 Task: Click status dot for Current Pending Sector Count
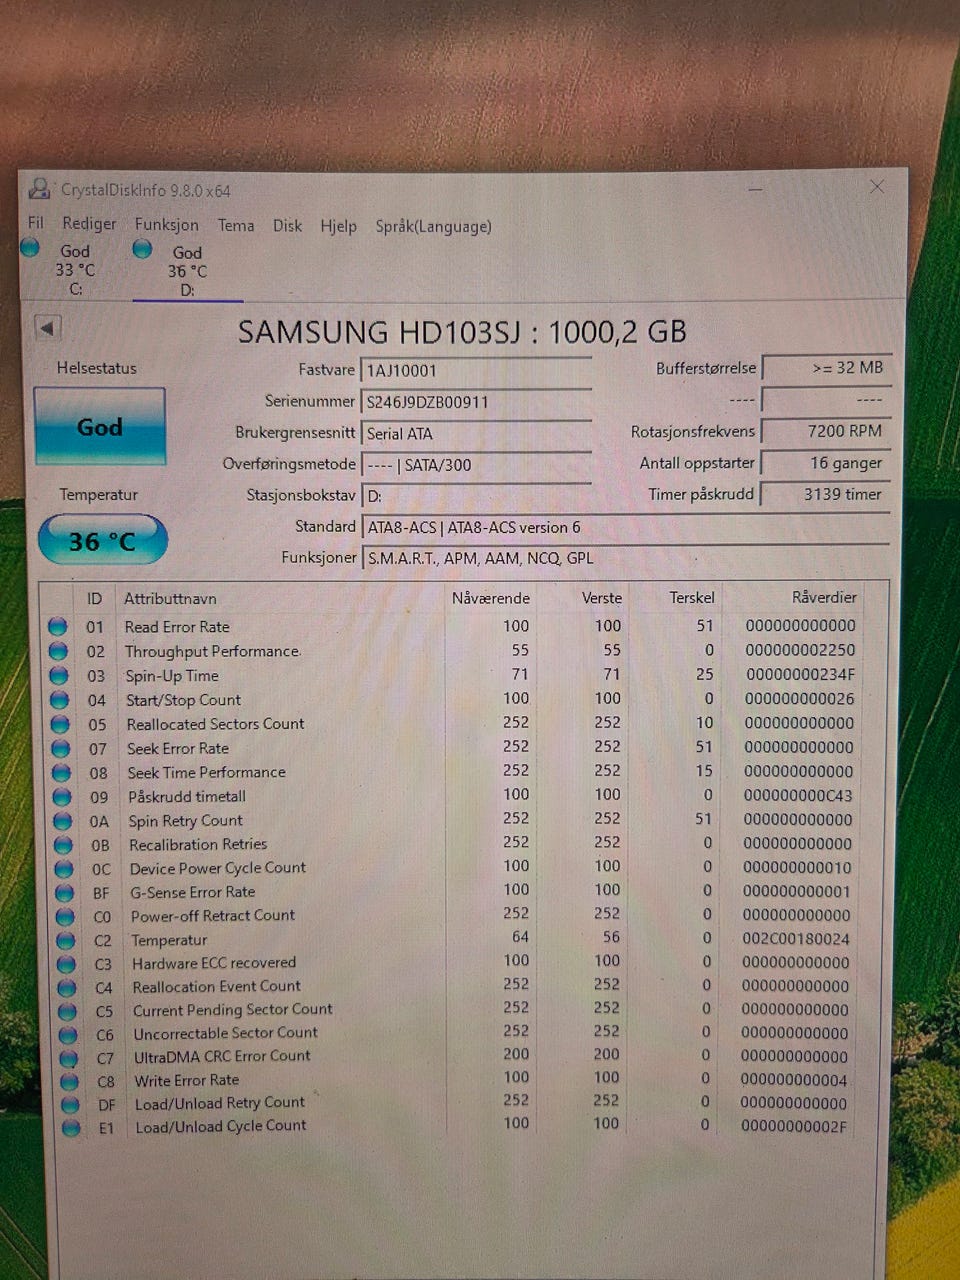(x=67, y=1011)
